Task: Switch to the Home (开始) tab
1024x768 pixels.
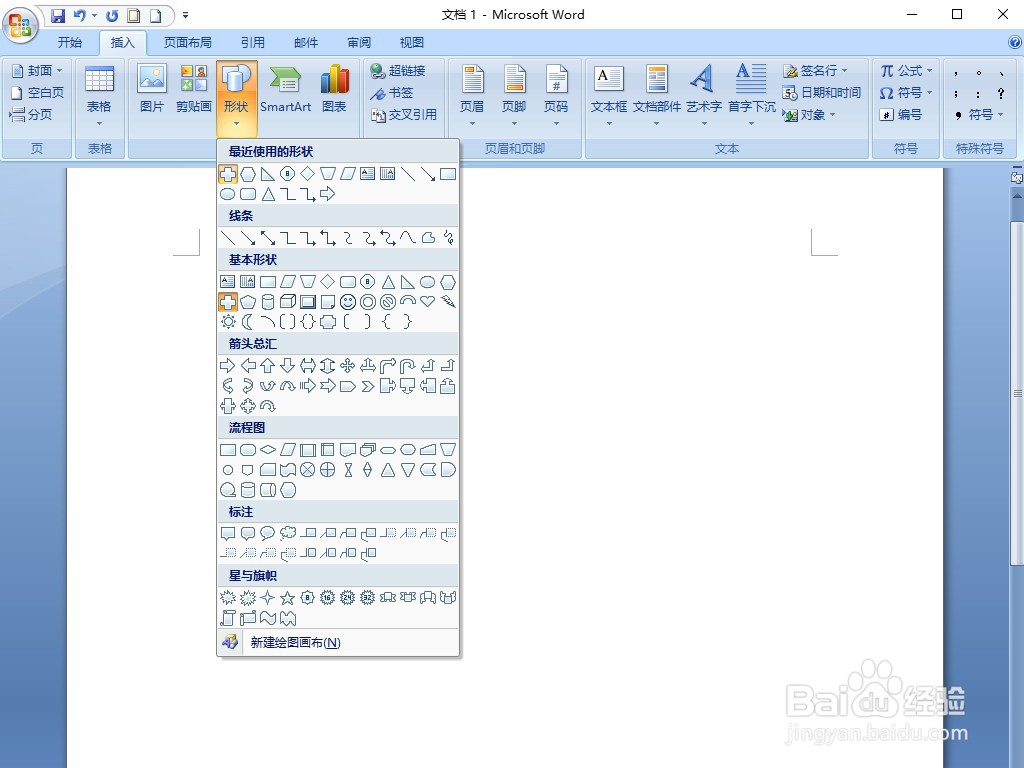Action: 70,42
